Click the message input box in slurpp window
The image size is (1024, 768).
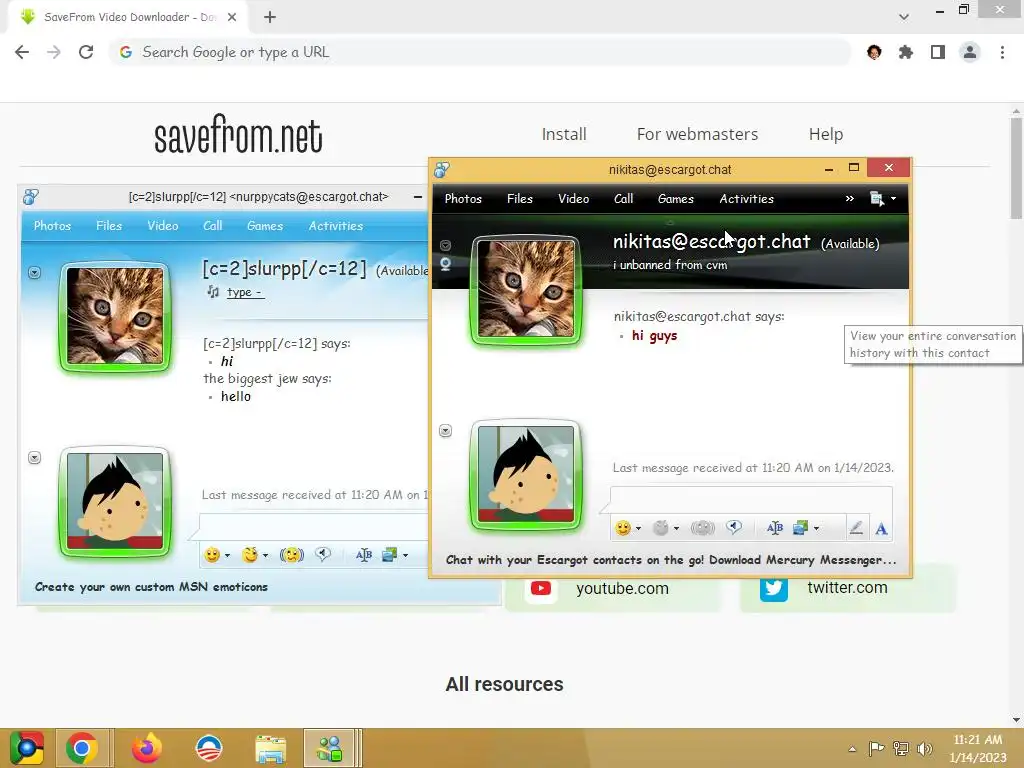click(x=313, y=526)
